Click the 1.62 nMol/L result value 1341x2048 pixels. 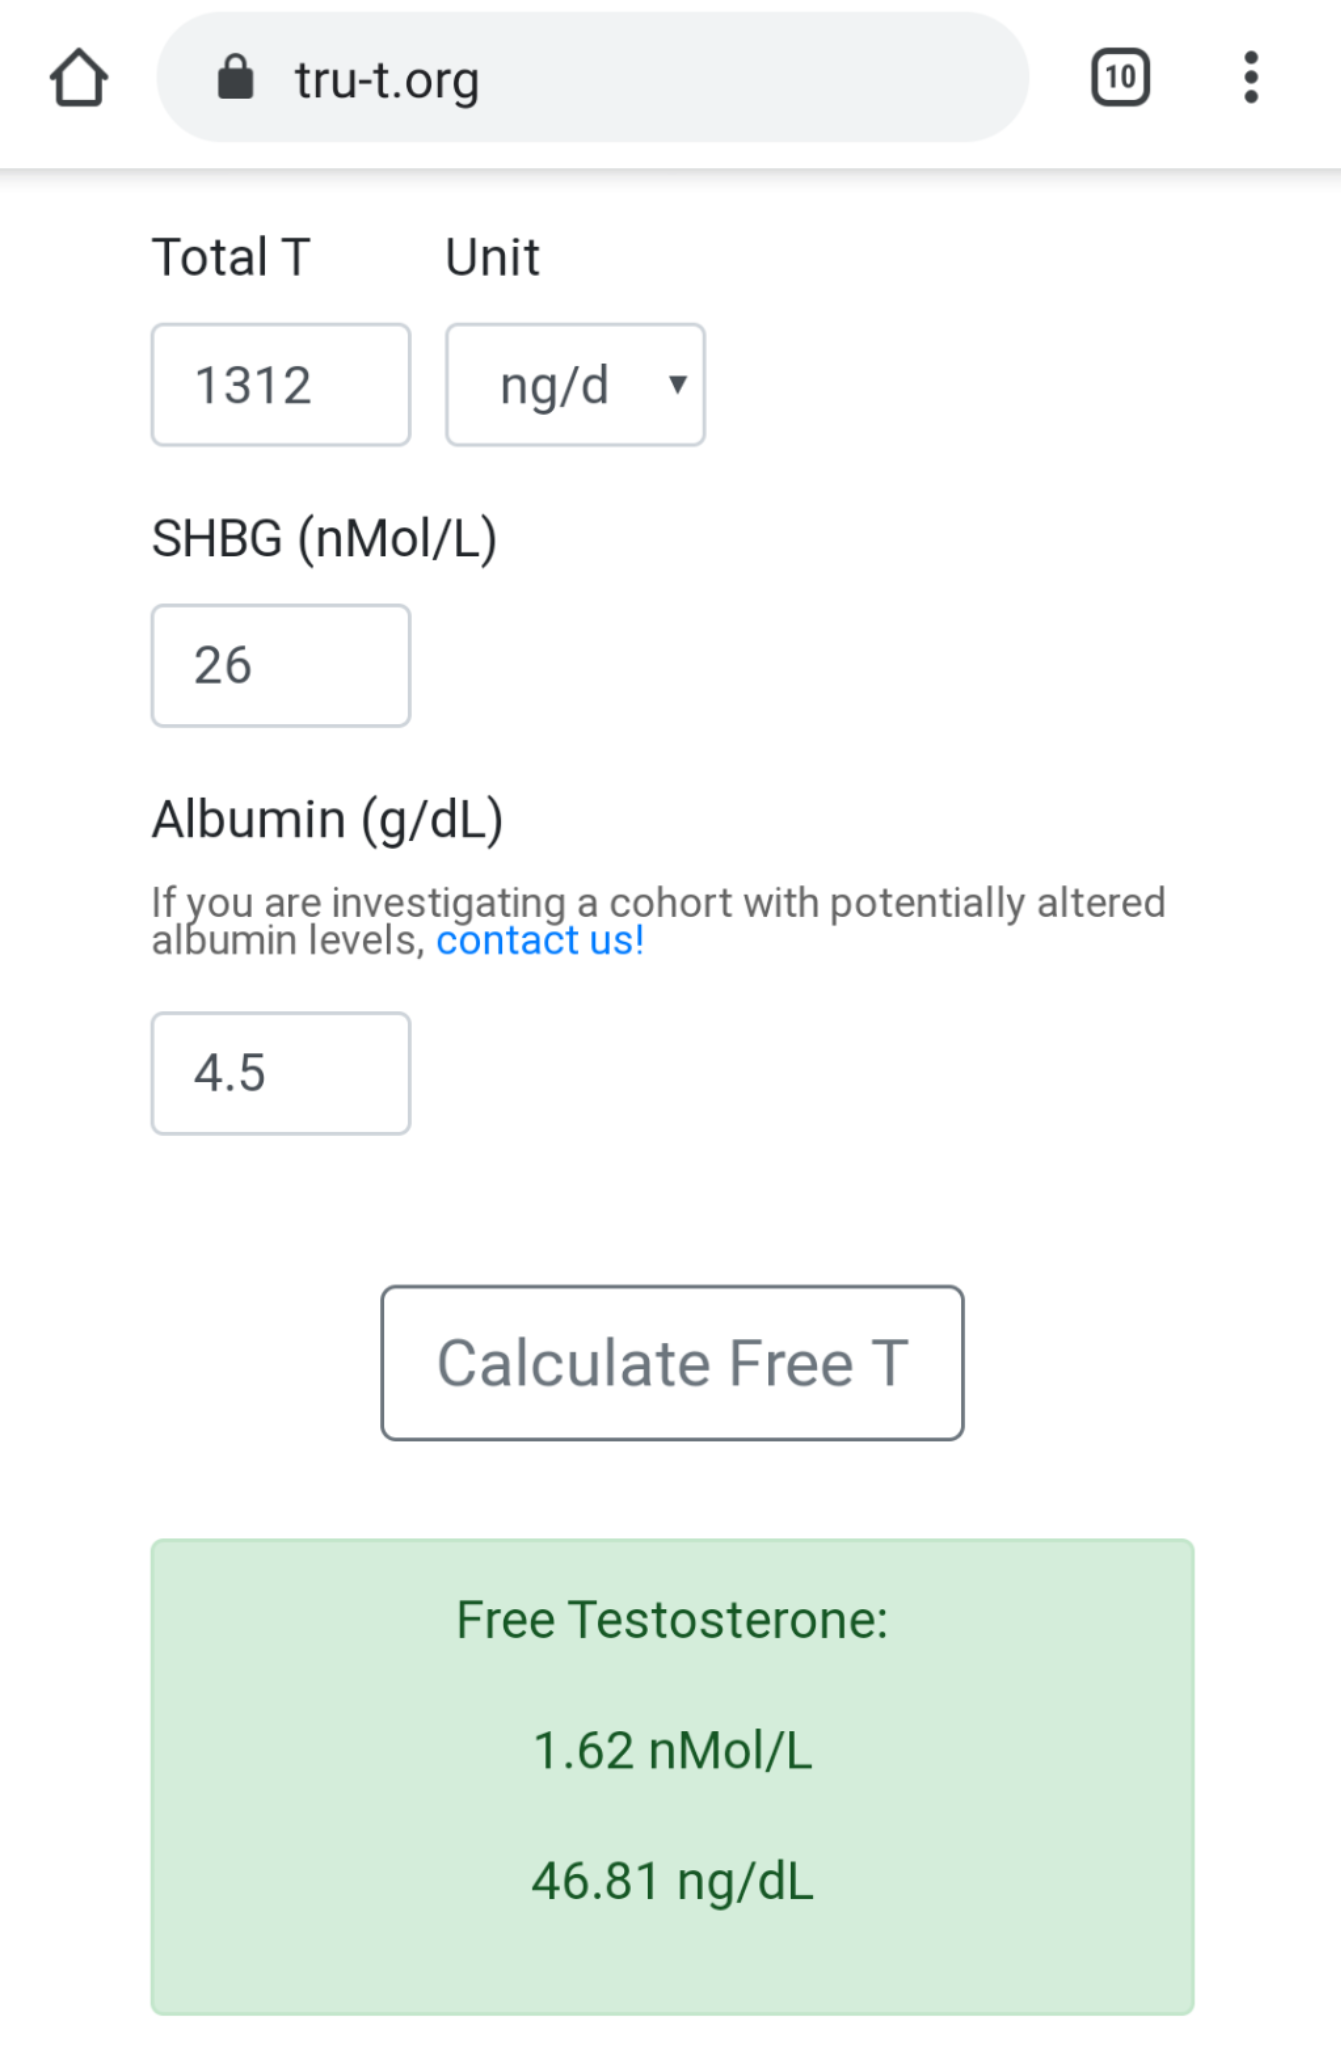click(672, 1751)
